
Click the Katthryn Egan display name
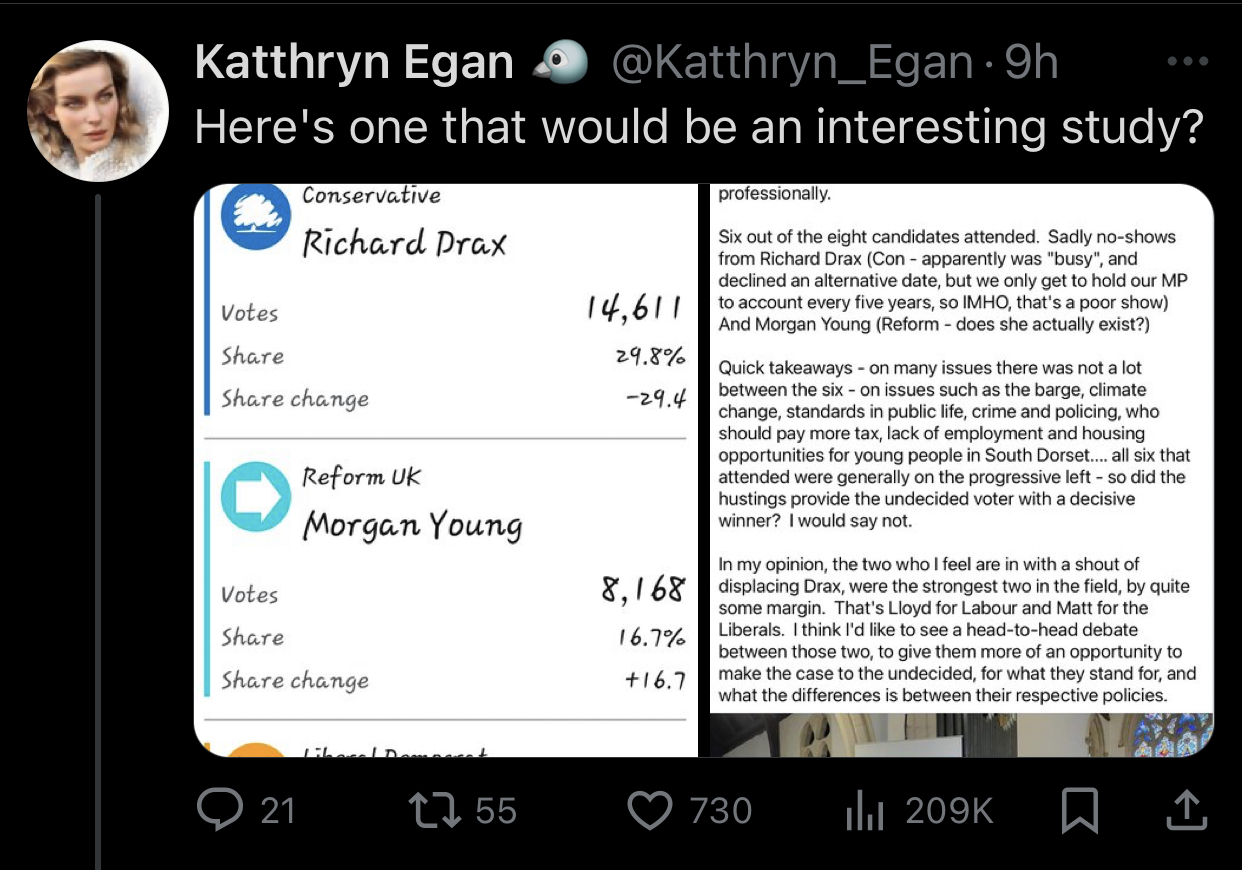point(354,64)
